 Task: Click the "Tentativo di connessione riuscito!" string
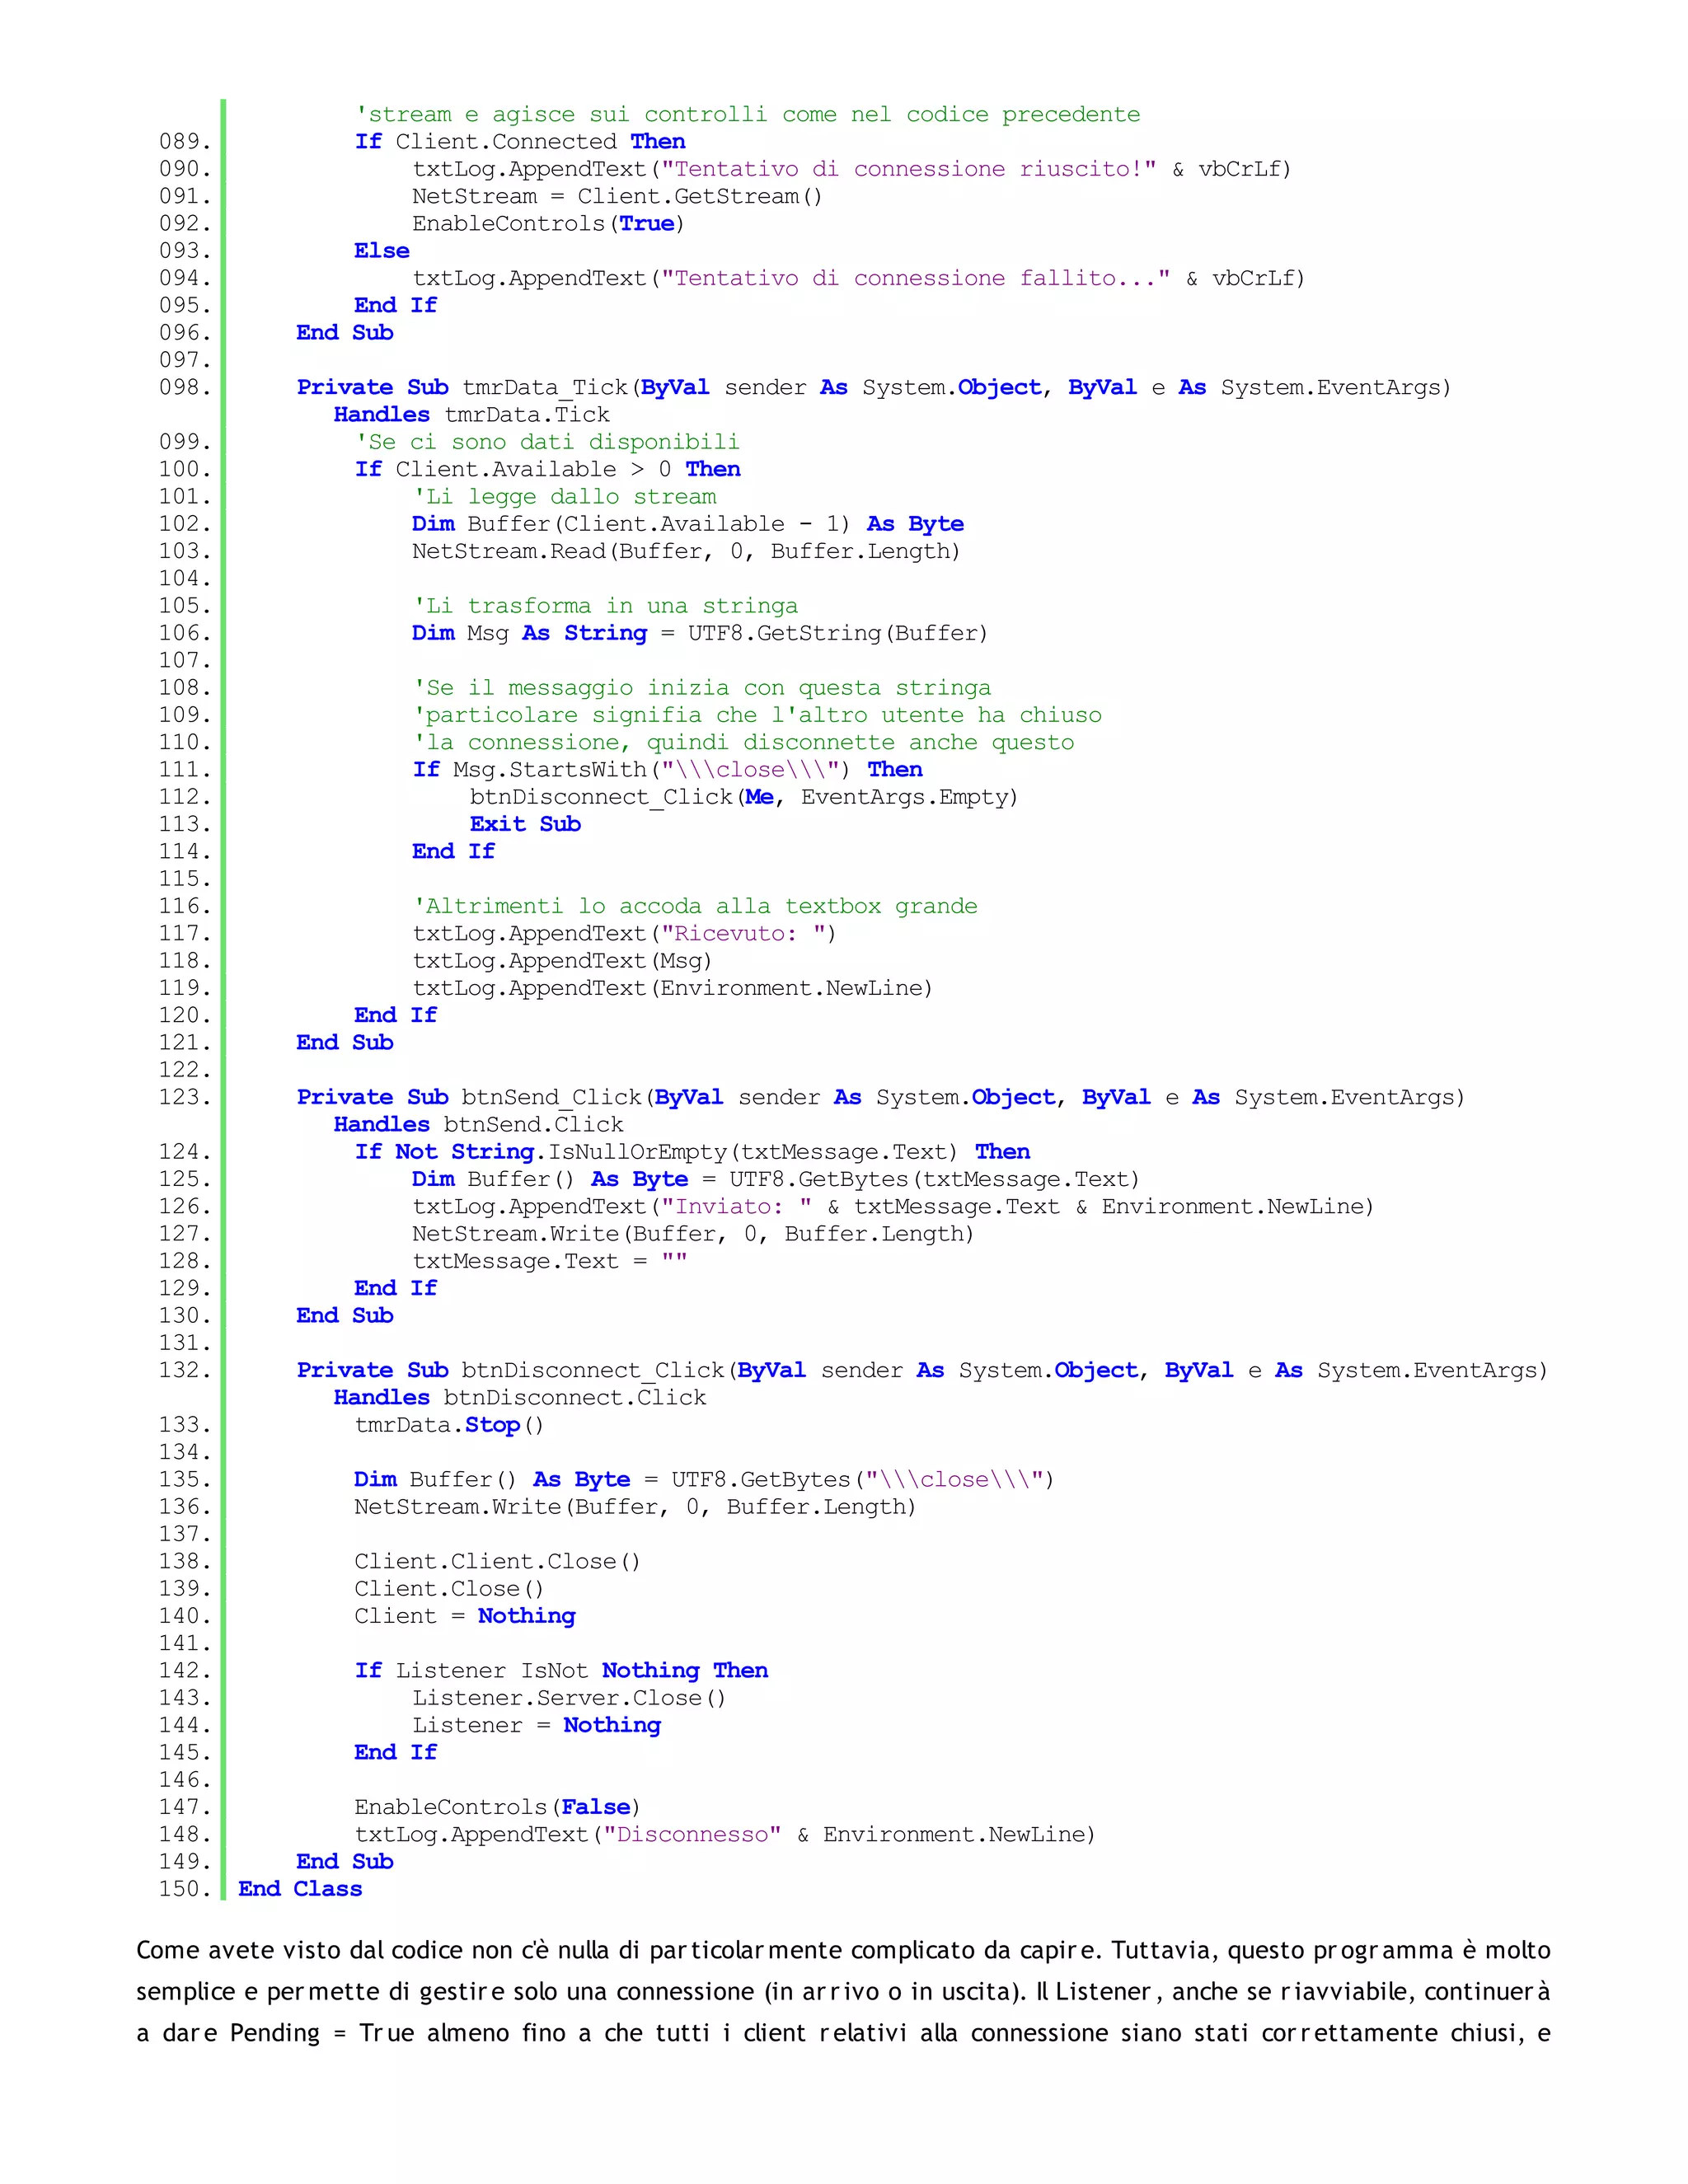909,169
